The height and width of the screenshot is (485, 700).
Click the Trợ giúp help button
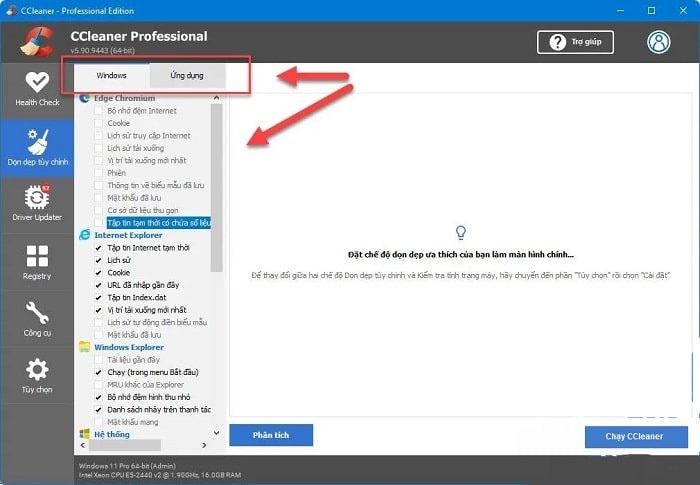point(575,42)
